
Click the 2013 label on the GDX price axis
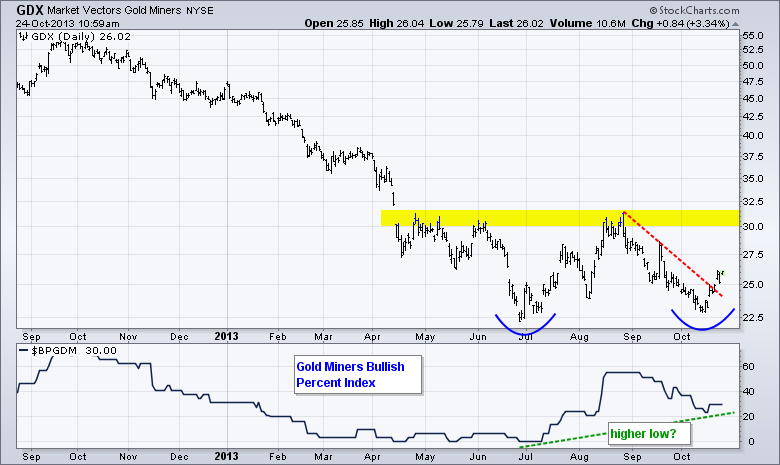(226, 336)
